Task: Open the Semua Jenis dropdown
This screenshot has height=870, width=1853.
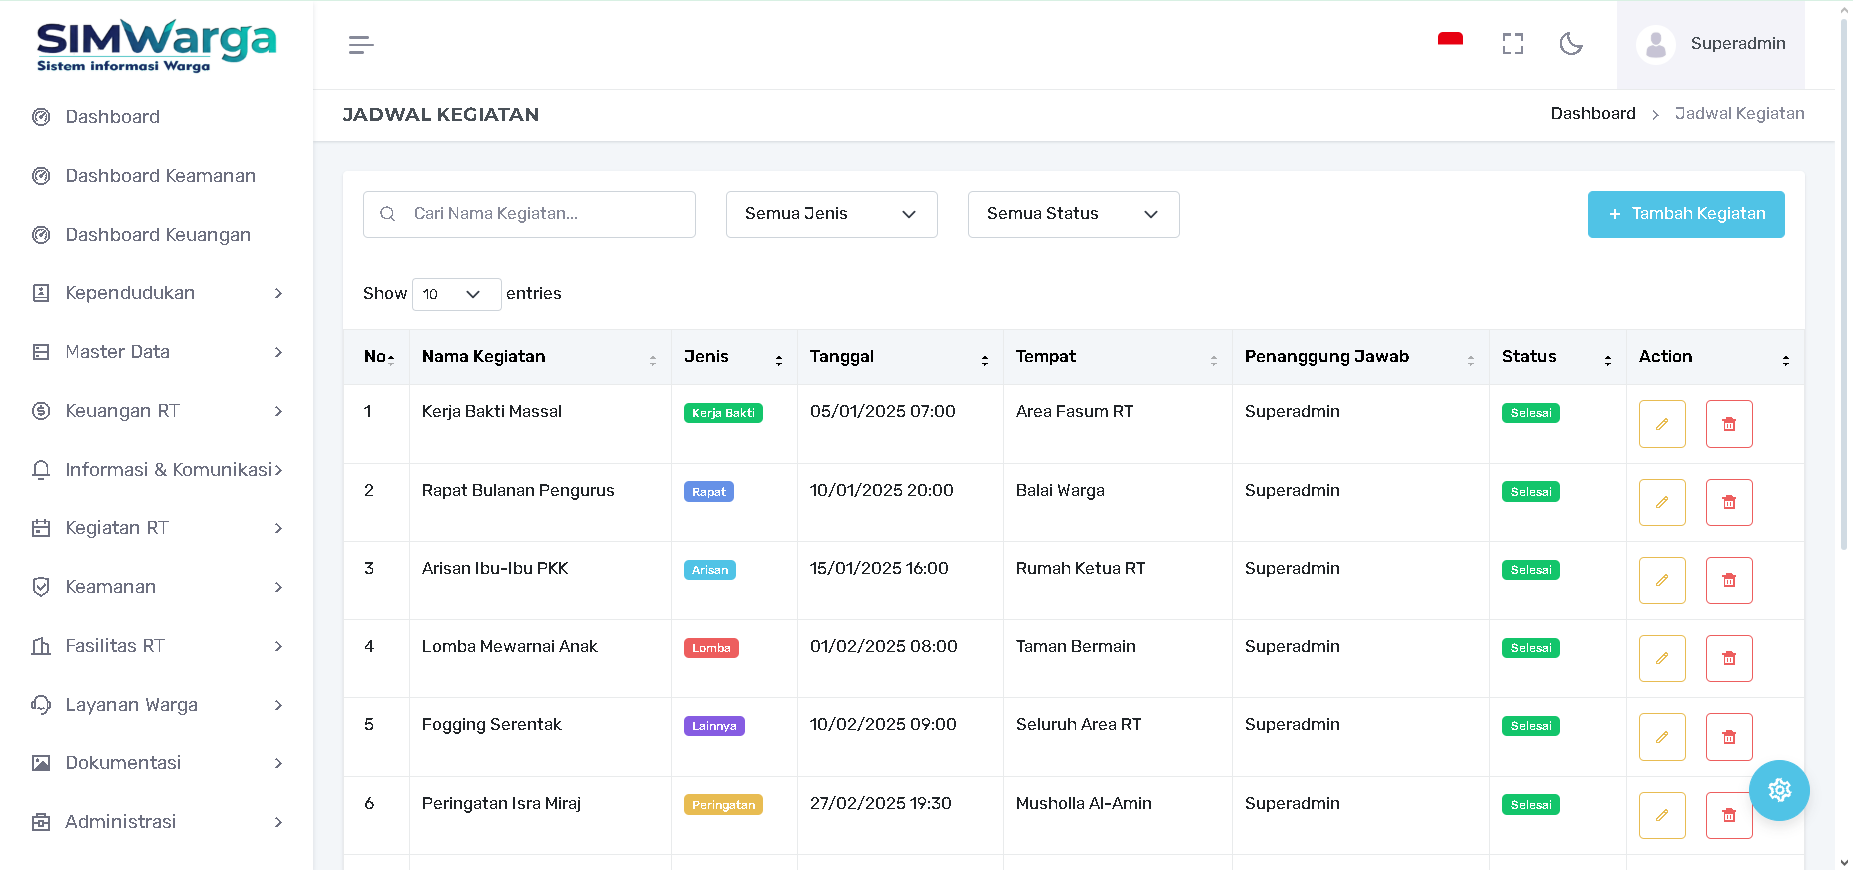Action: [x=831, y=214]
